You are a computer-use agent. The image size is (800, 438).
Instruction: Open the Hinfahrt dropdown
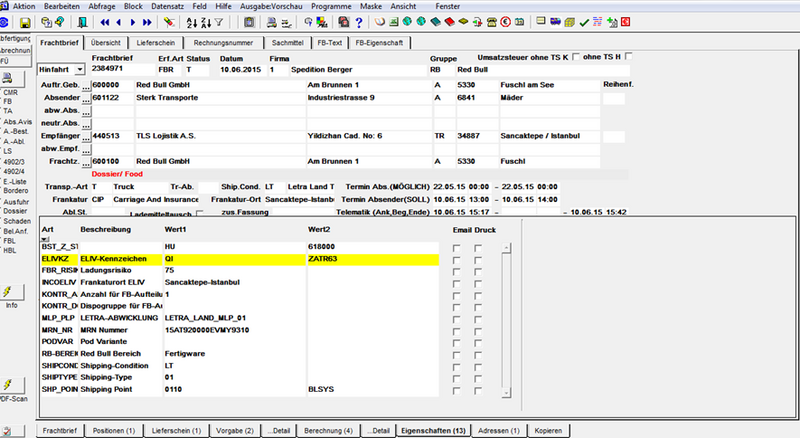click(x=80, y=69)
